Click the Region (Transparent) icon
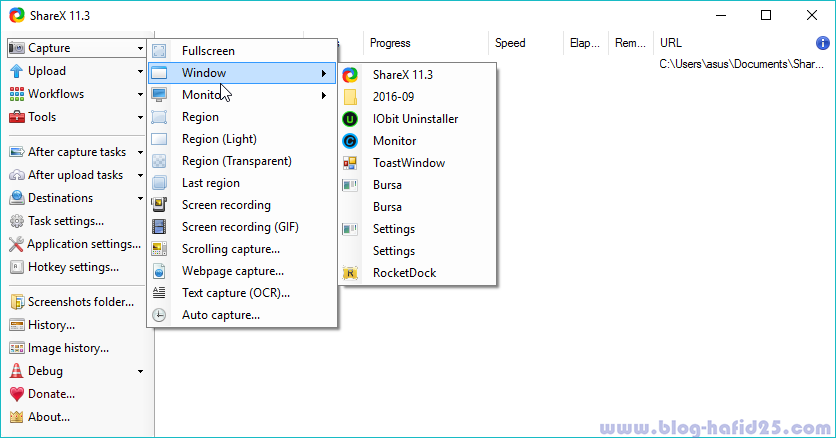Image resolution: width=836 pixels, height=438 pixels. pyautogui.click(x=159, y=161)
